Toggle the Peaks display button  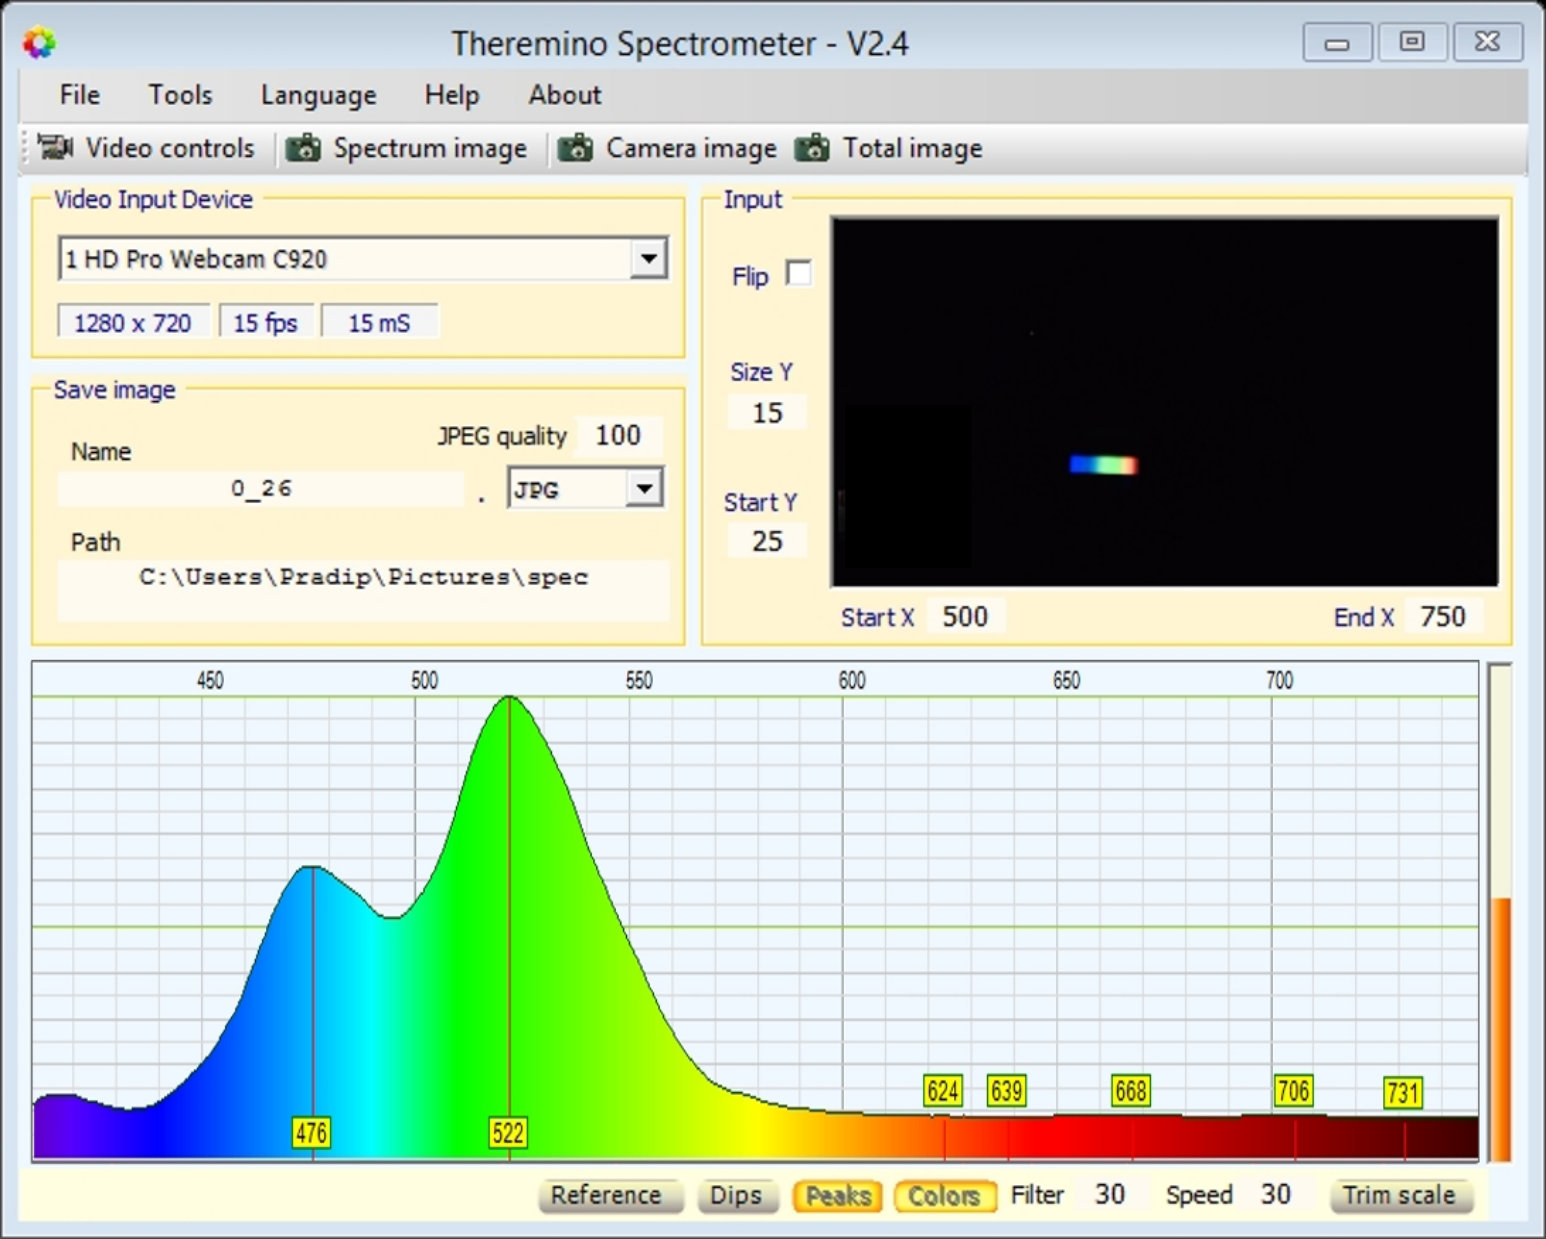(x=838, y=1196)
